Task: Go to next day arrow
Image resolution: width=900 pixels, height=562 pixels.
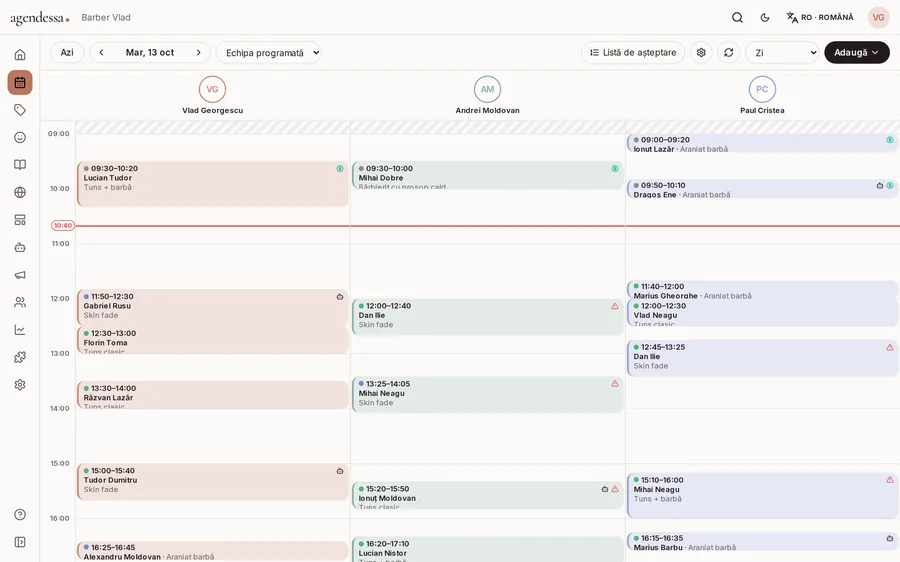Action: point(199,52)
